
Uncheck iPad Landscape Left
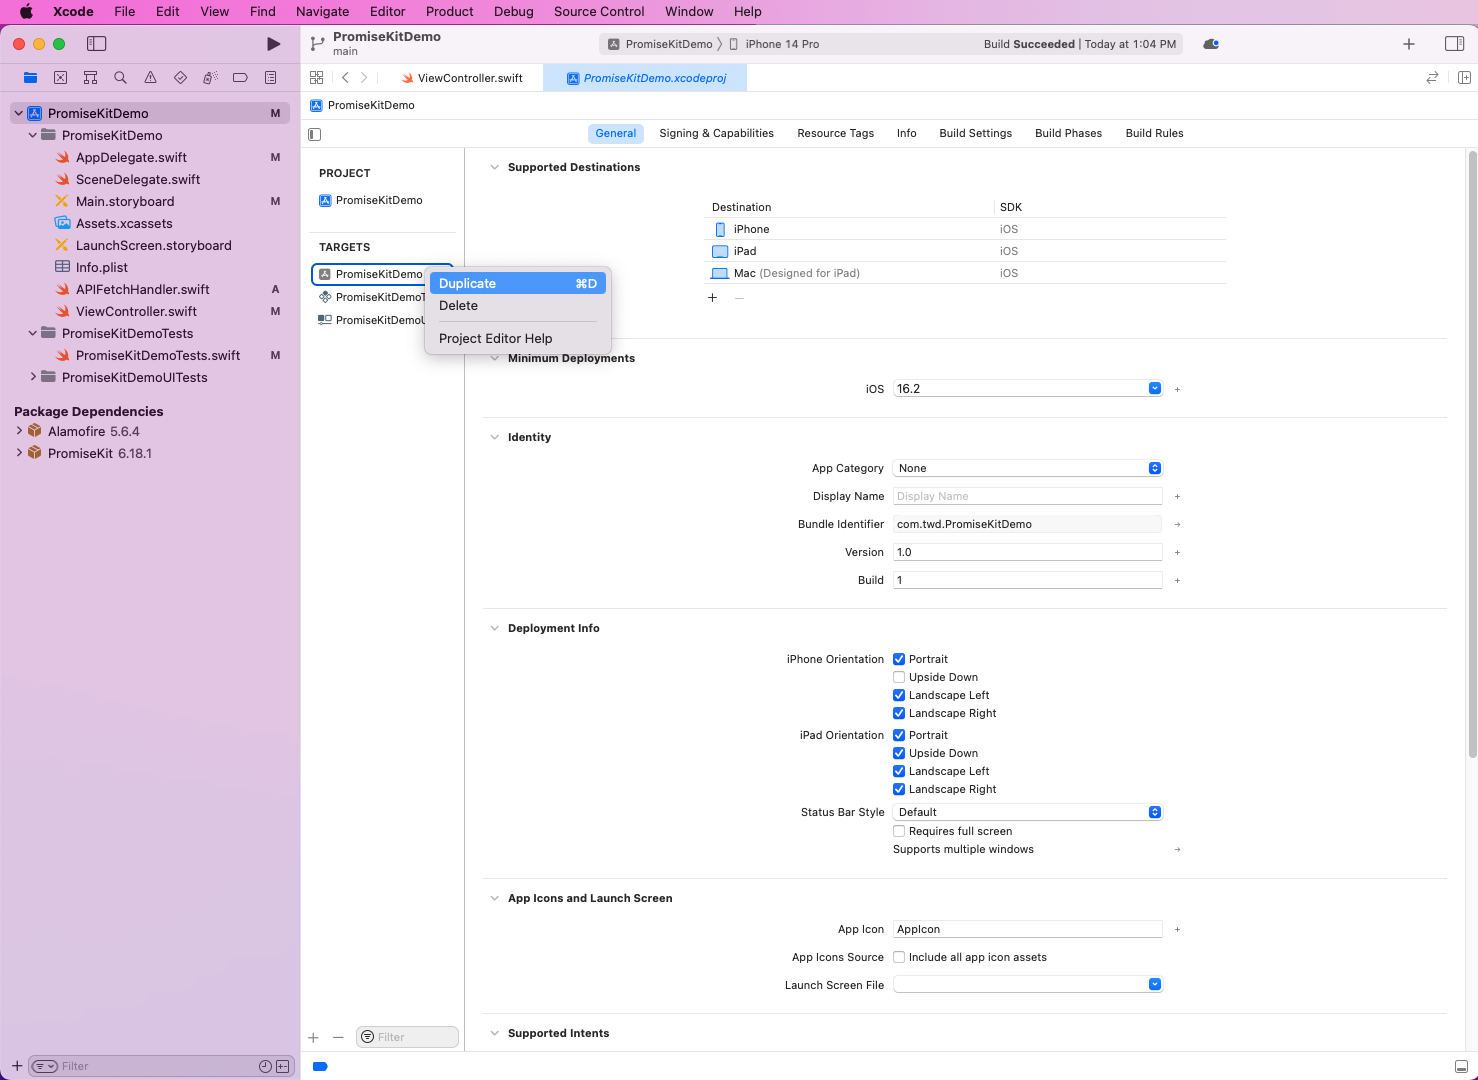[x=899, y=771]
